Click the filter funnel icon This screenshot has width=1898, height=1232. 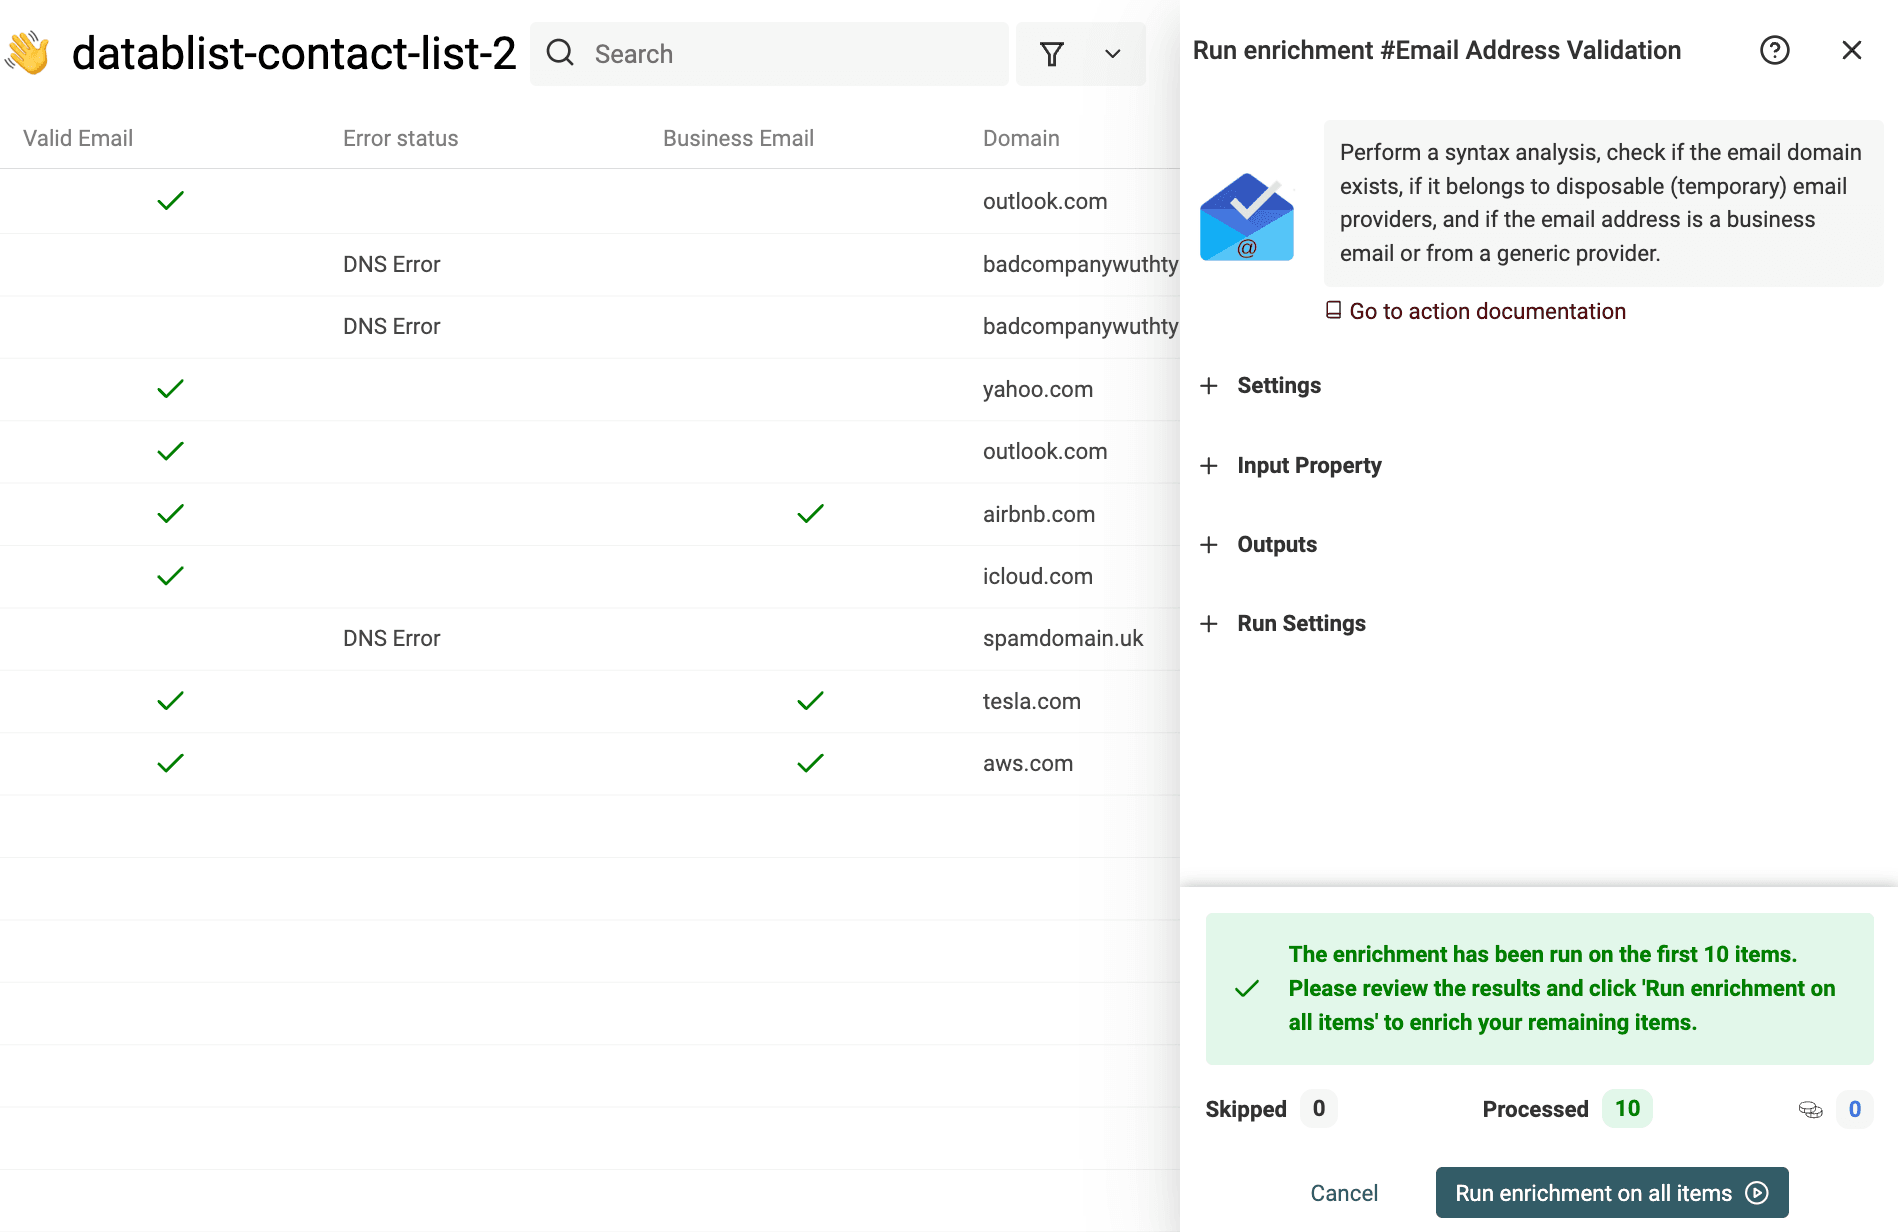click(1051, 54)
